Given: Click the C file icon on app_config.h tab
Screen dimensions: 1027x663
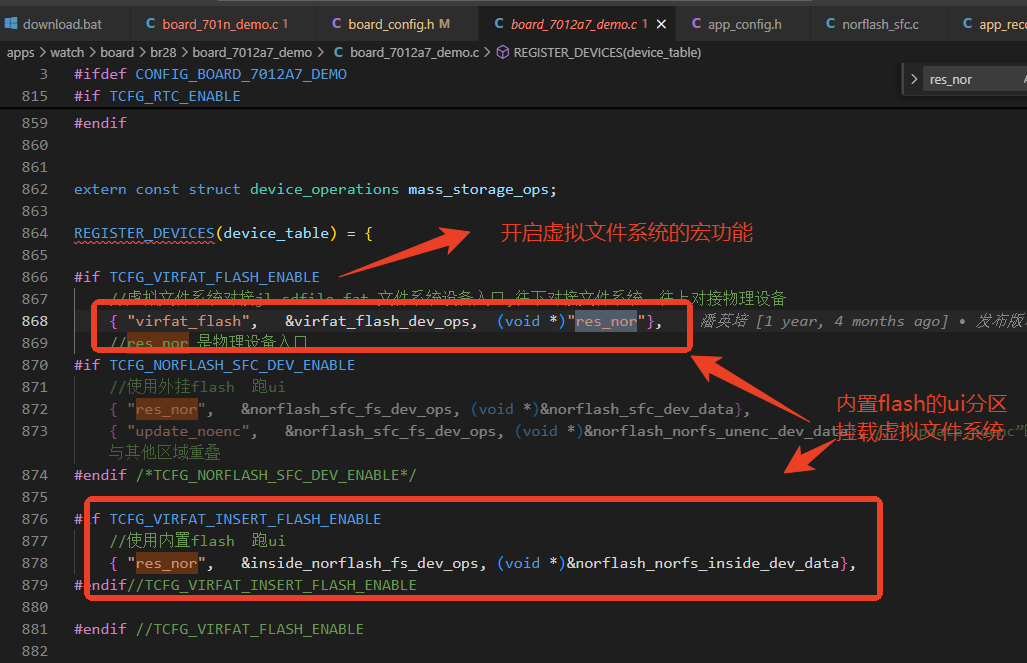Looking at the screenshot, I should 696,24.
